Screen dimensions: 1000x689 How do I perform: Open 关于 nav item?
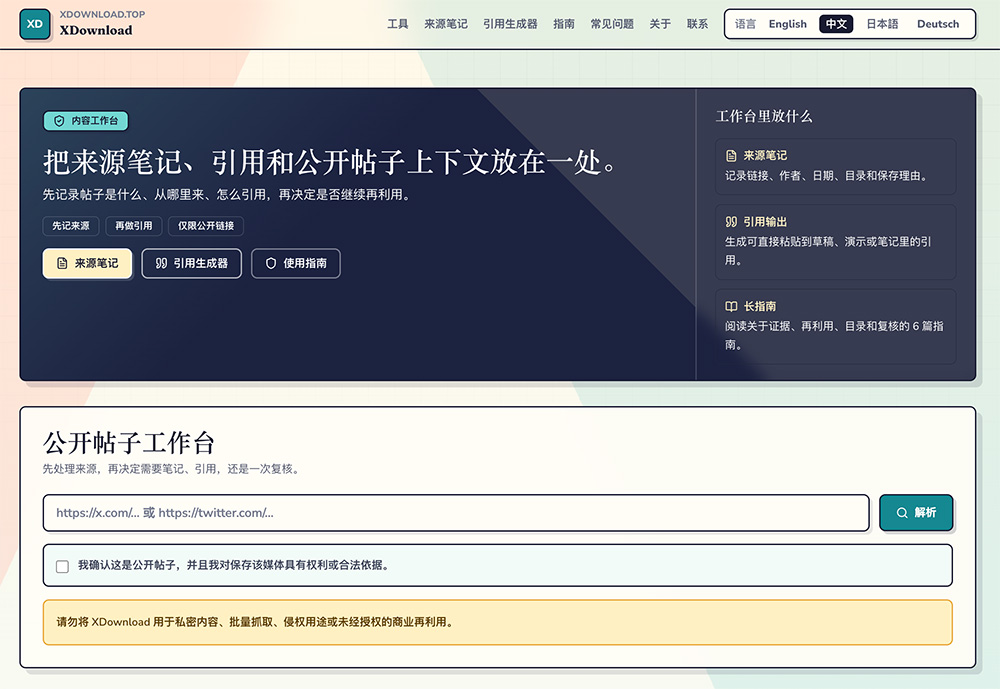pos(660,24)
